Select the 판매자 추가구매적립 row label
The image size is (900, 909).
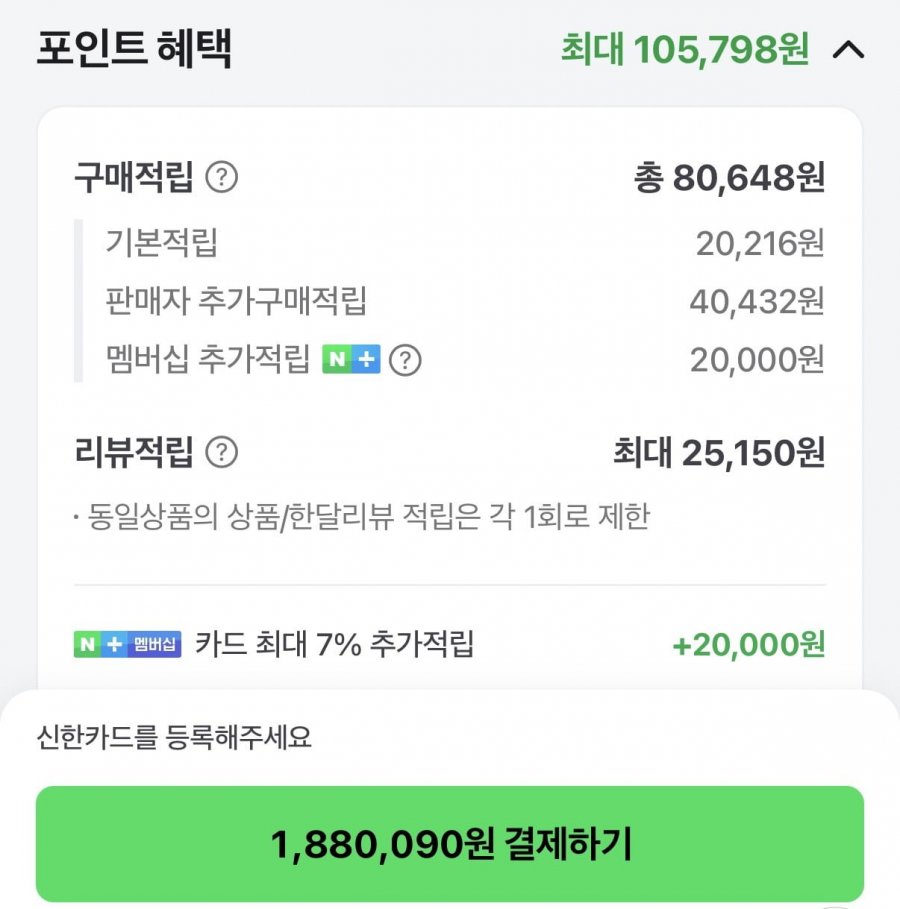[236, 300]
